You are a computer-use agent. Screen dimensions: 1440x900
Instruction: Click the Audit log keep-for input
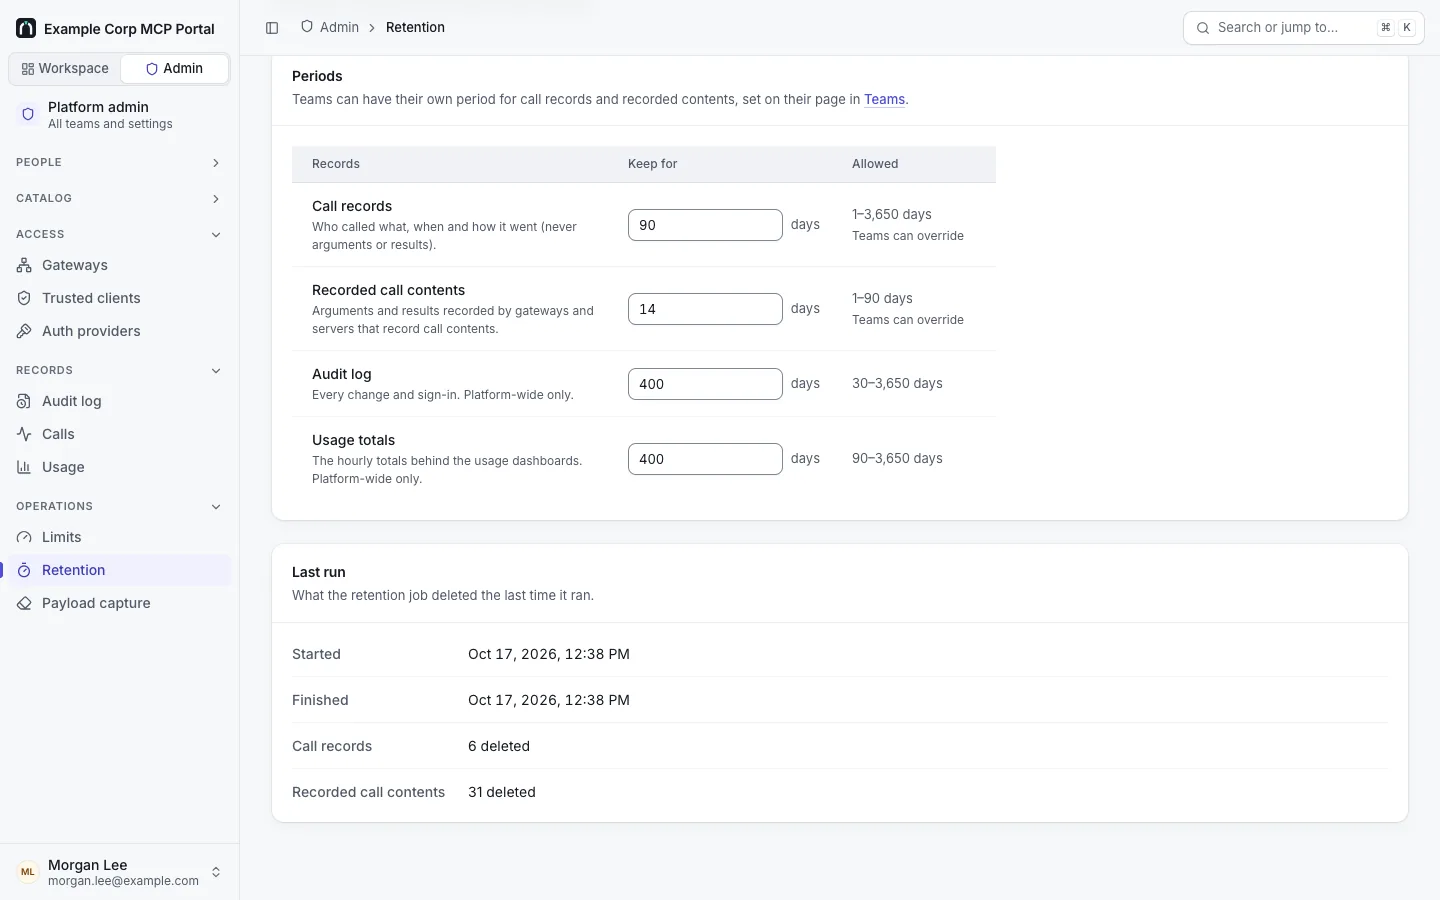pyautogui.click(x=705, y=384)
